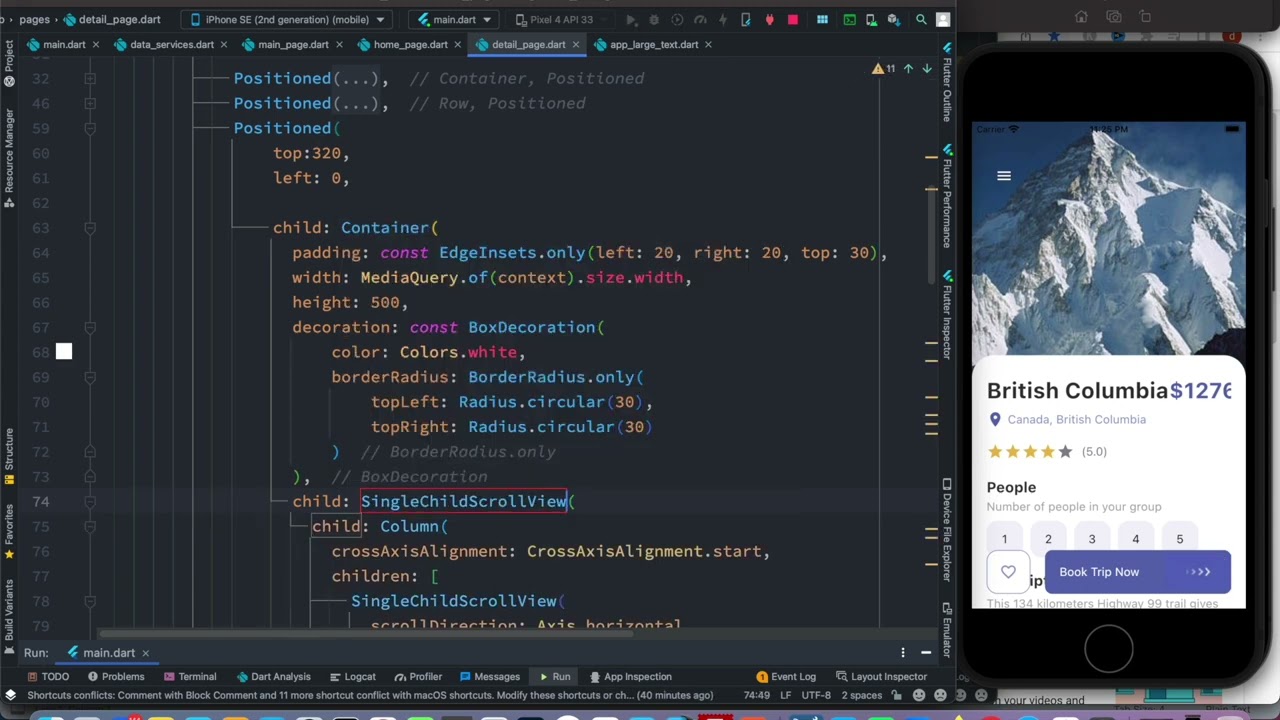This screenshot has width=1280, height=720.
Task: Go to next highlighted error arrow
Action: pos(927,68)
